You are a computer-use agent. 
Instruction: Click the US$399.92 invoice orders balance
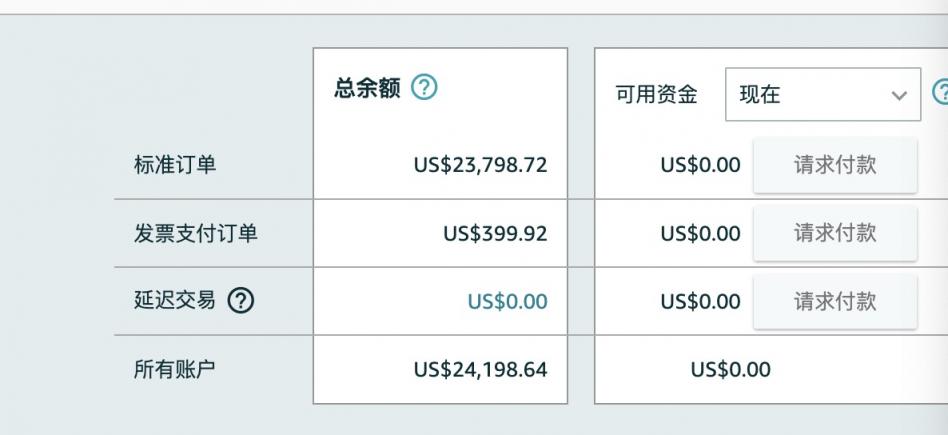(x=495, y=234)
